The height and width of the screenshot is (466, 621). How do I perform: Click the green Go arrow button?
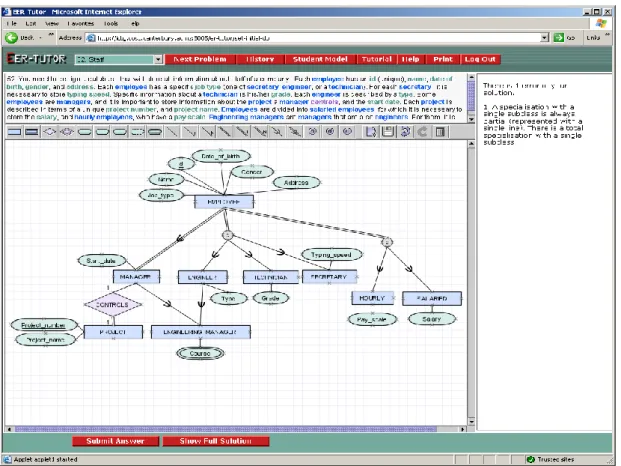point(558,38)
